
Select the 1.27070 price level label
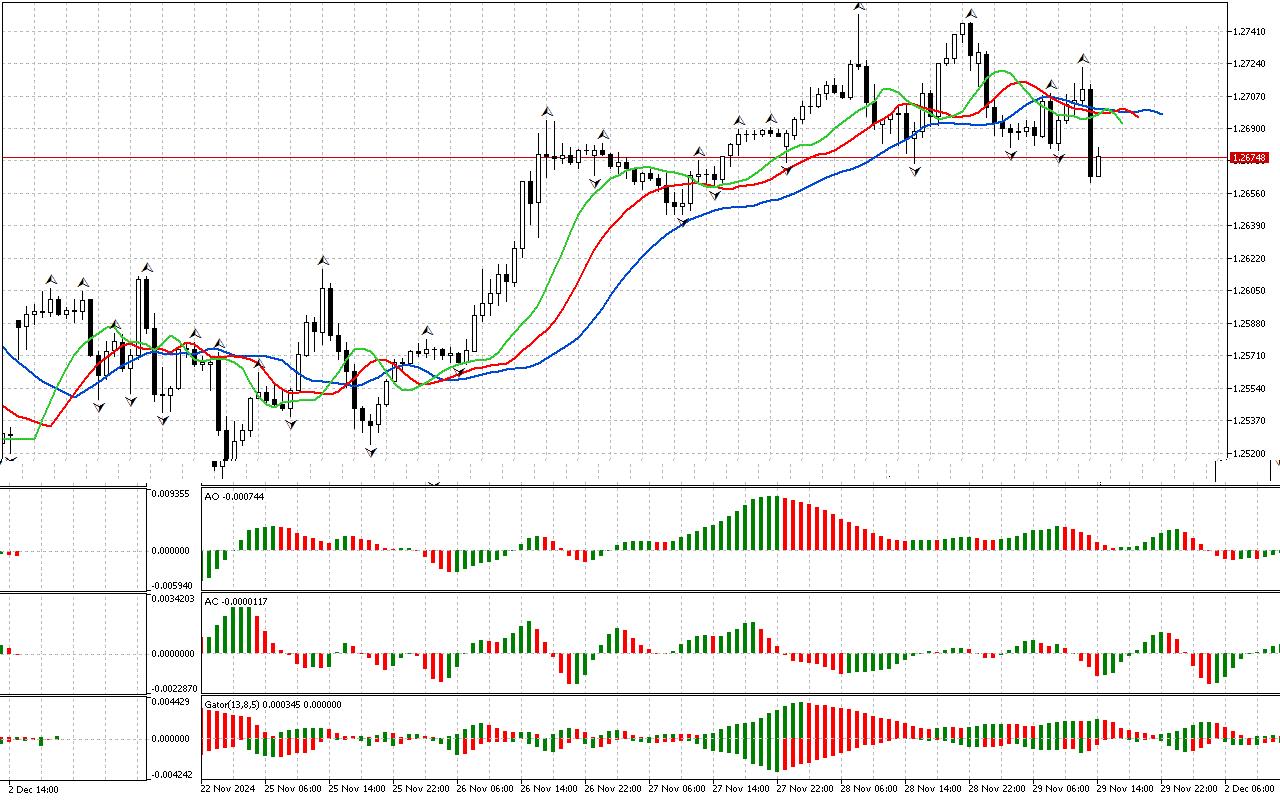coord(1251,97)
